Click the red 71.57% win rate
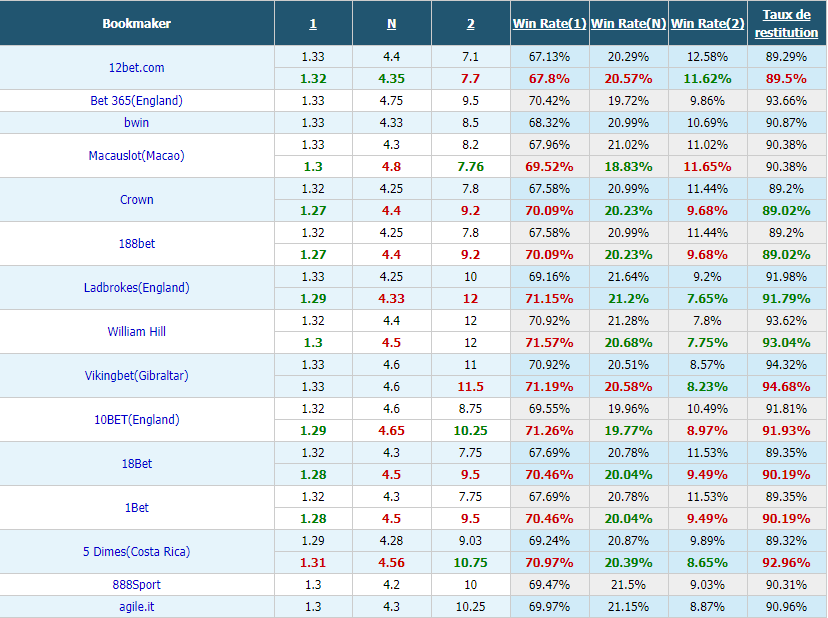Image resolution: width=828 pixels, height=618 pixels. point(550,343)
